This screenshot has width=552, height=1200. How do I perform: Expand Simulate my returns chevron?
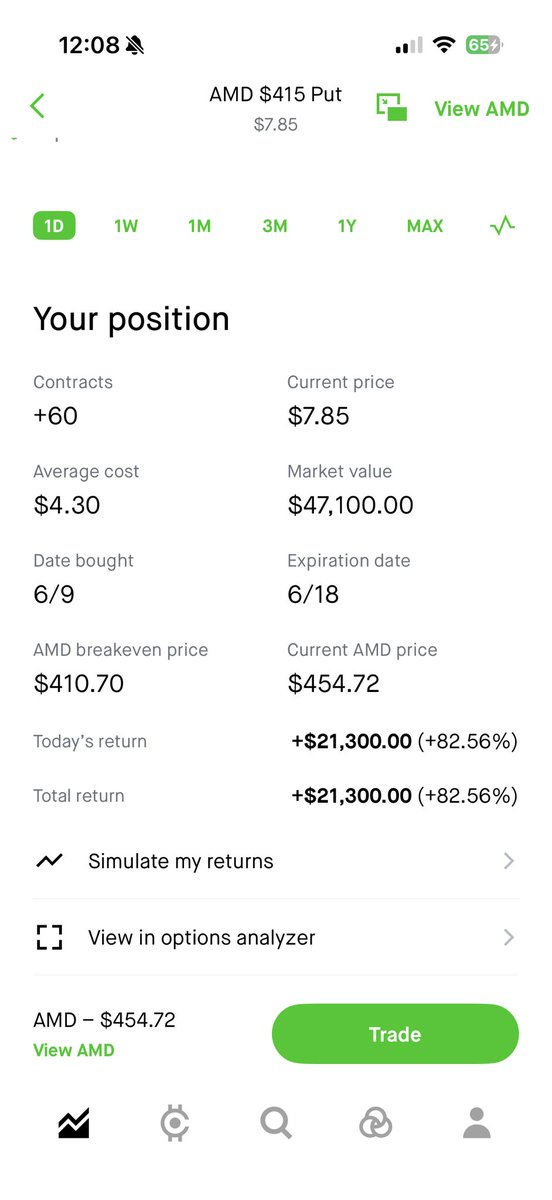click(x=509, y=861)
